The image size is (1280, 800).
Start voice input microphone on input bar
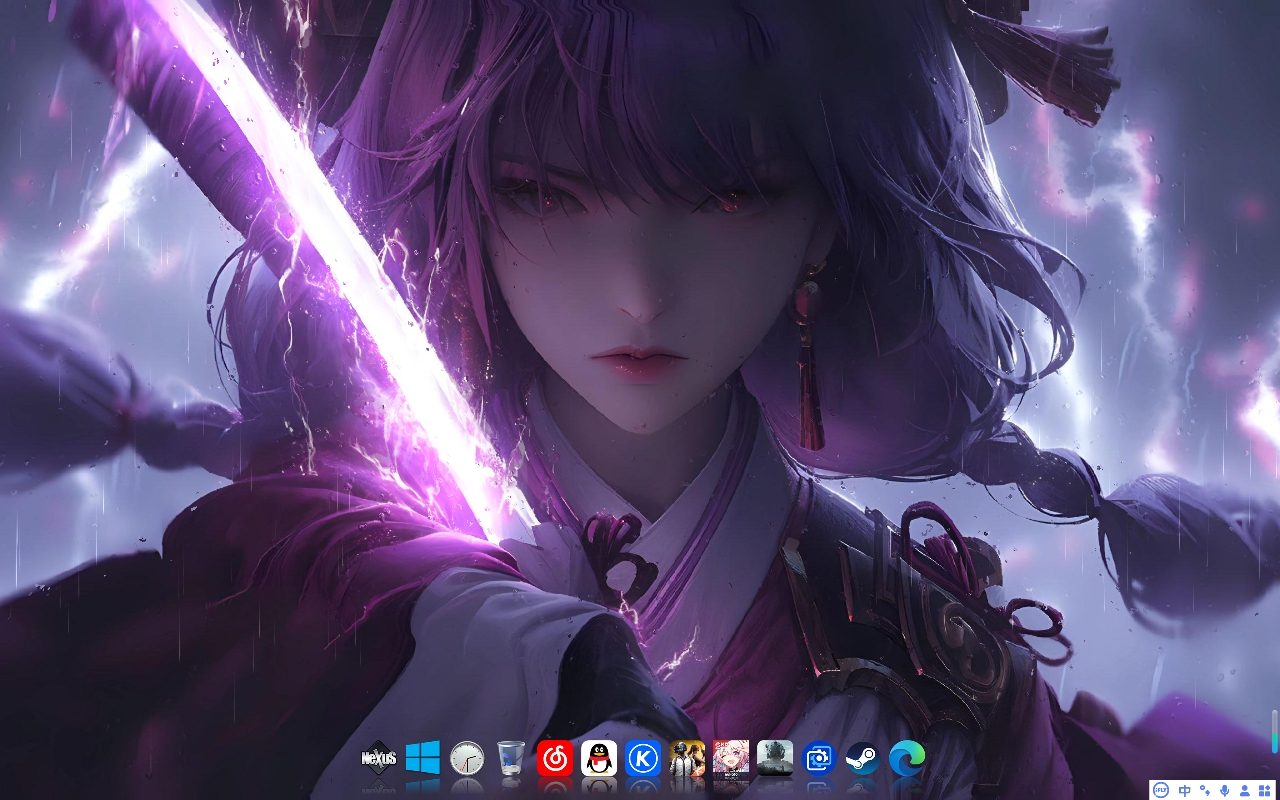(x=1225, y=790)
